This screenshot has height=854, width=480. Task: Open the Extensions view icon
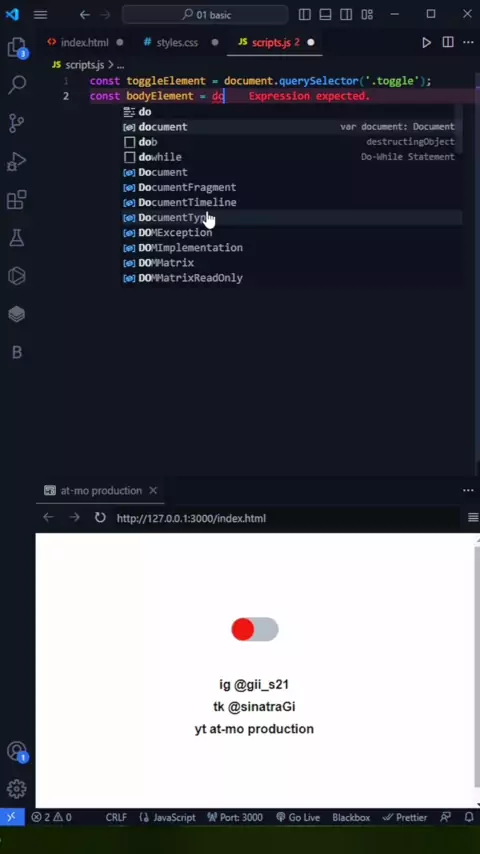[17, 199]
